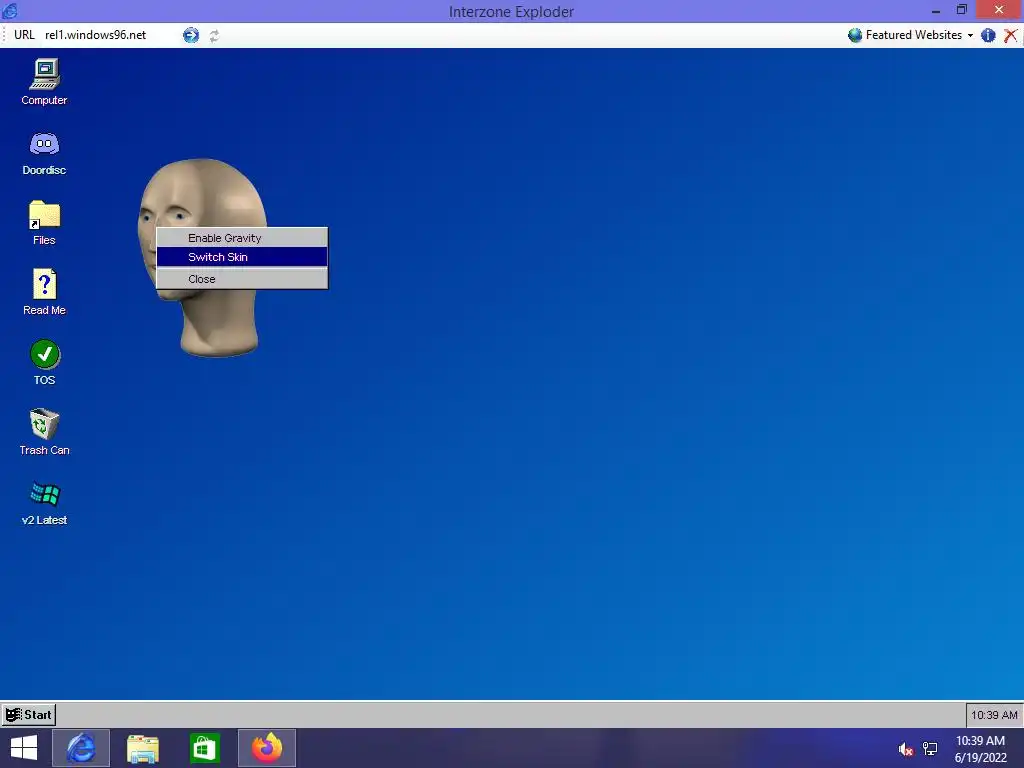Screen dimensions: 1024x768
Task: Choose Switch Skin menu entry
Action: click(242, 257)
